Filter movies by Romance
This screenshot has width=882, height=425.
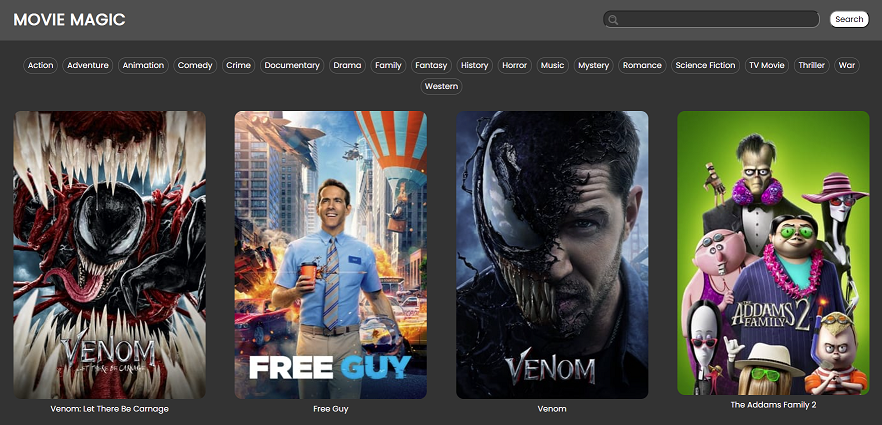[x=642, y=65]
